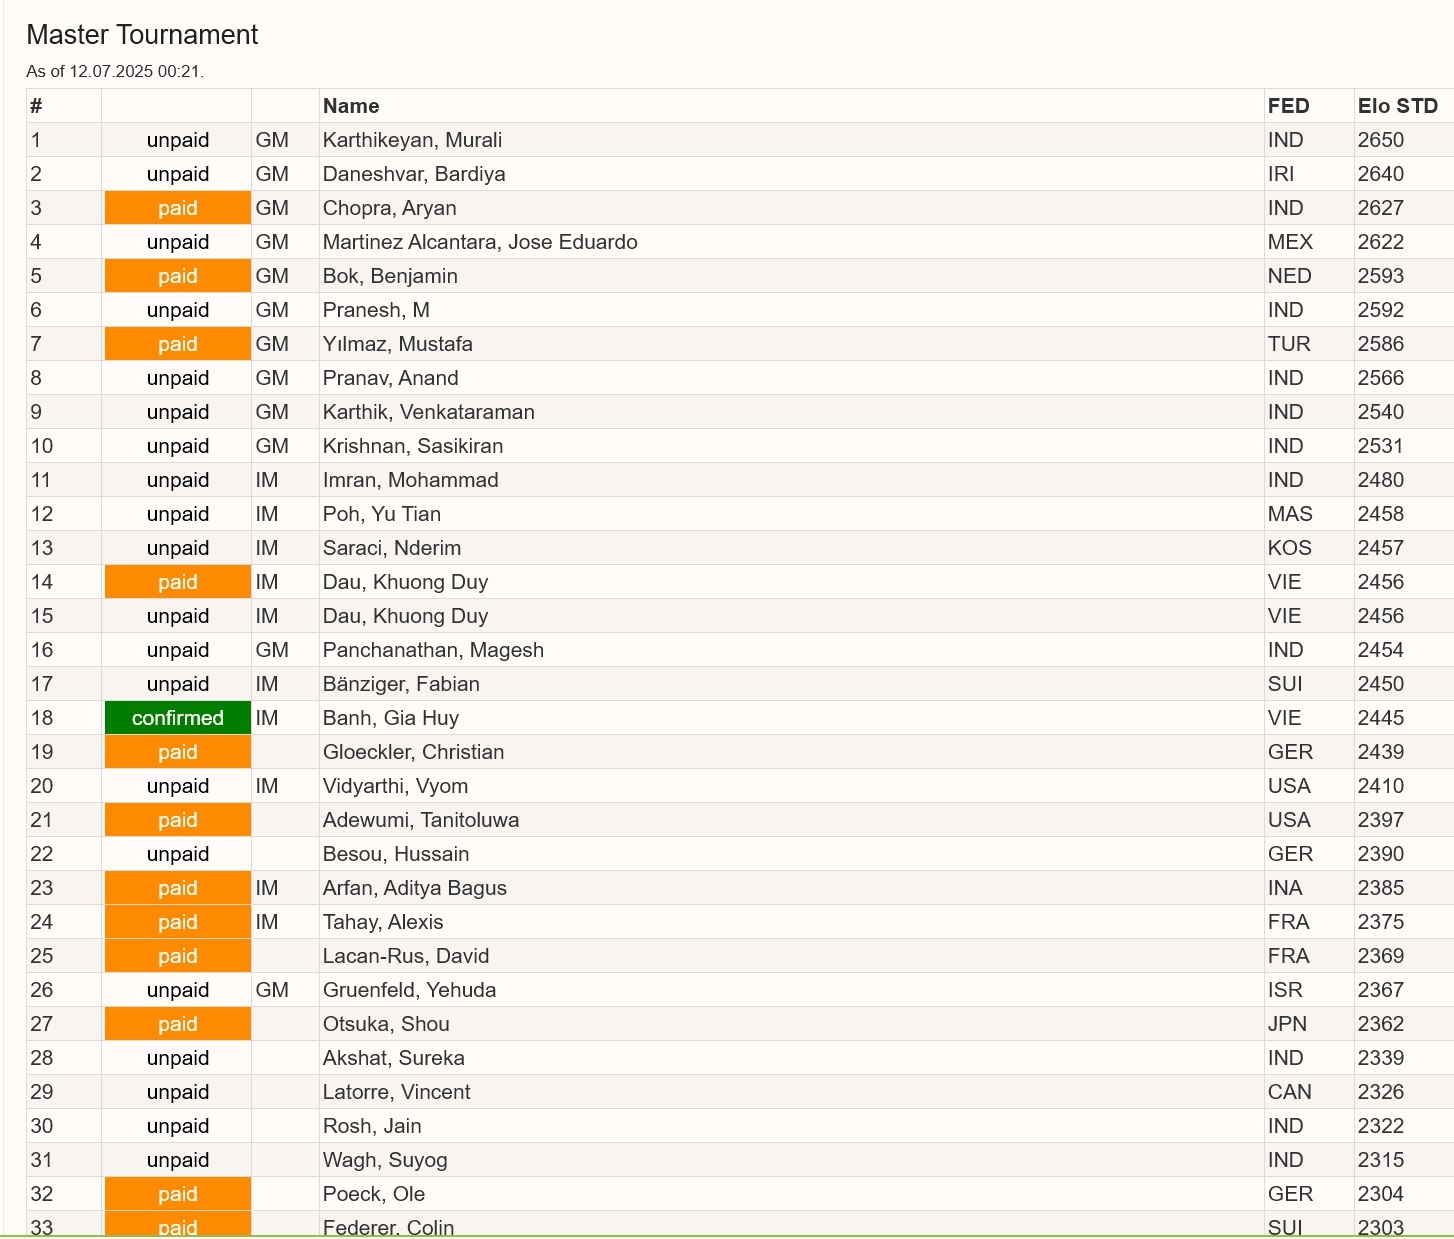Select the name "Panchanathan, Magesh"
The image size is (1454, 1239).
(433, 650)
